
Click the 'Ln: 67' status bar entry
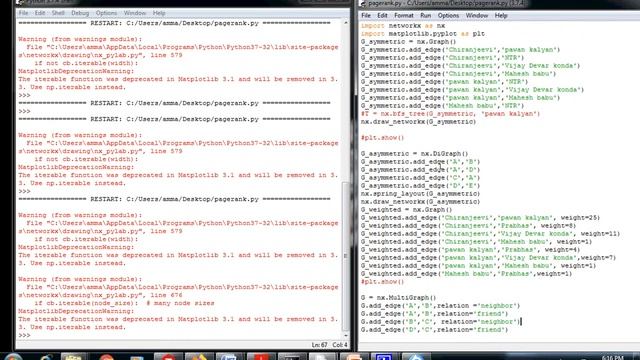(x=320, y=345)
